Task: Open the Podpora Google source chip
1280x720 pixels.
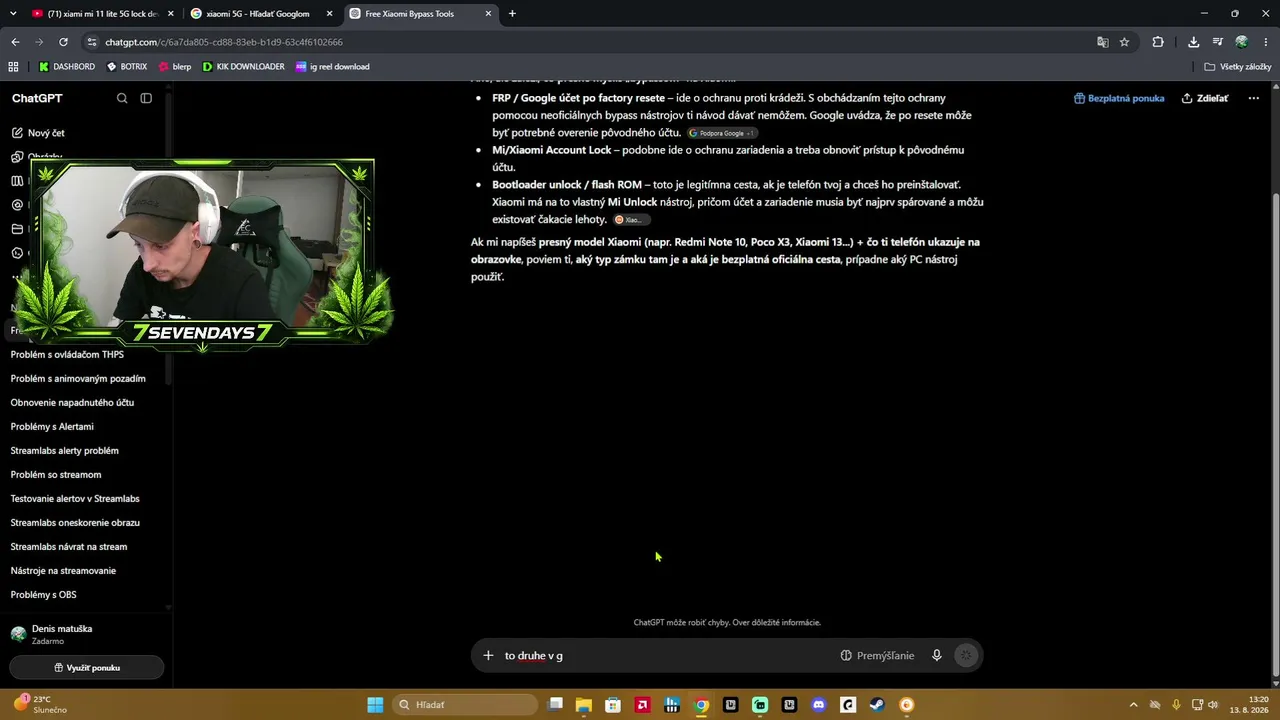Action: (x=722, y=133)
